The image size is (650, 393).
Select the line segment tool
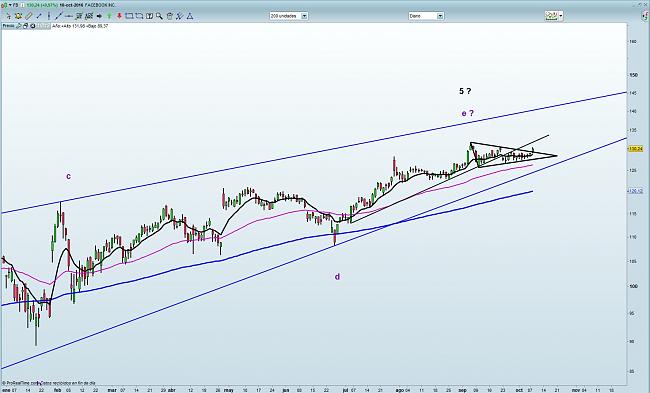coord(39,16)
